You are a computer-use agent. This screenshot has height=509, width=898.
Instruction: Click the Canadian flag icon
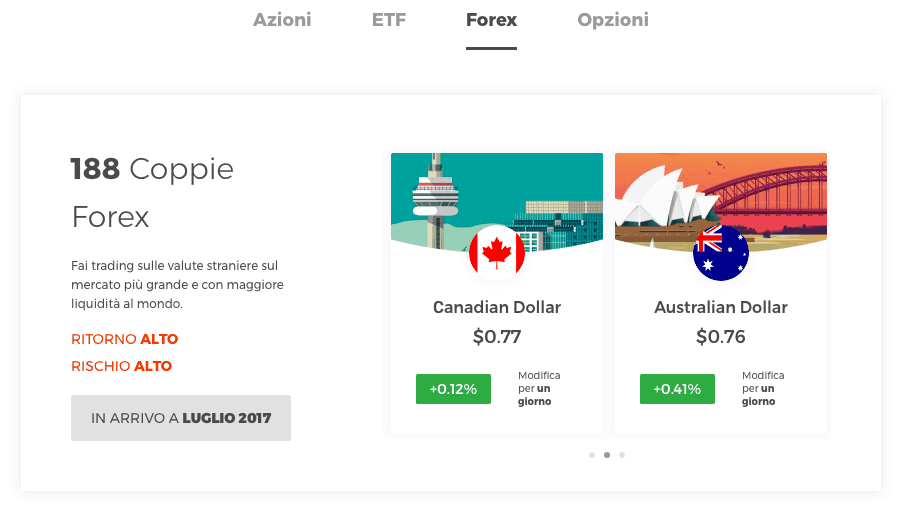tap(497, 252)
